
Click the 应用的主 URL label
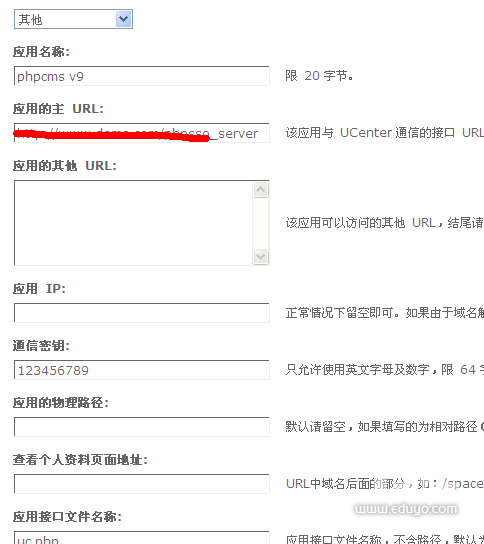coord(58,109)
